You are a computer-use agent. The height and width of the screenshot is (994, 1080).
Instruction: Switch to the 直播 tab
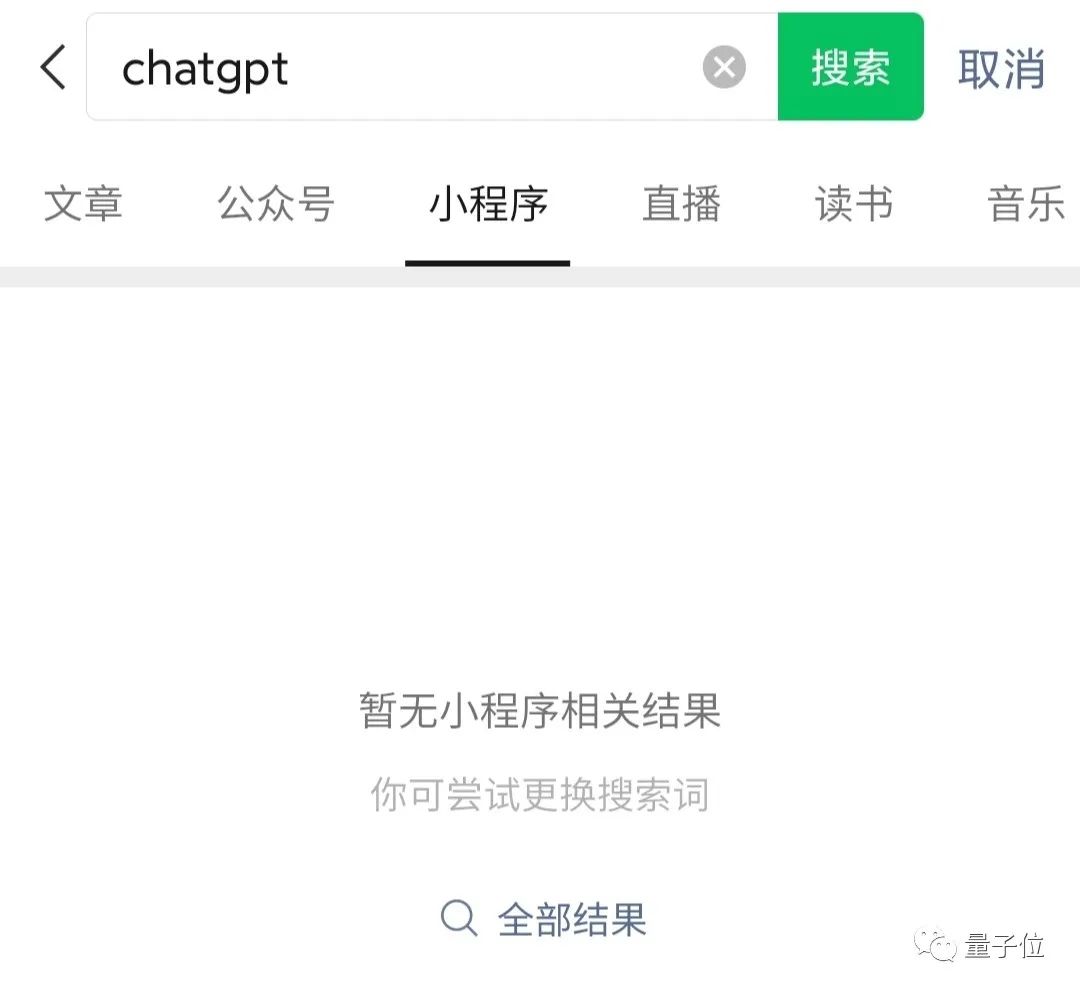pos(681,204)
